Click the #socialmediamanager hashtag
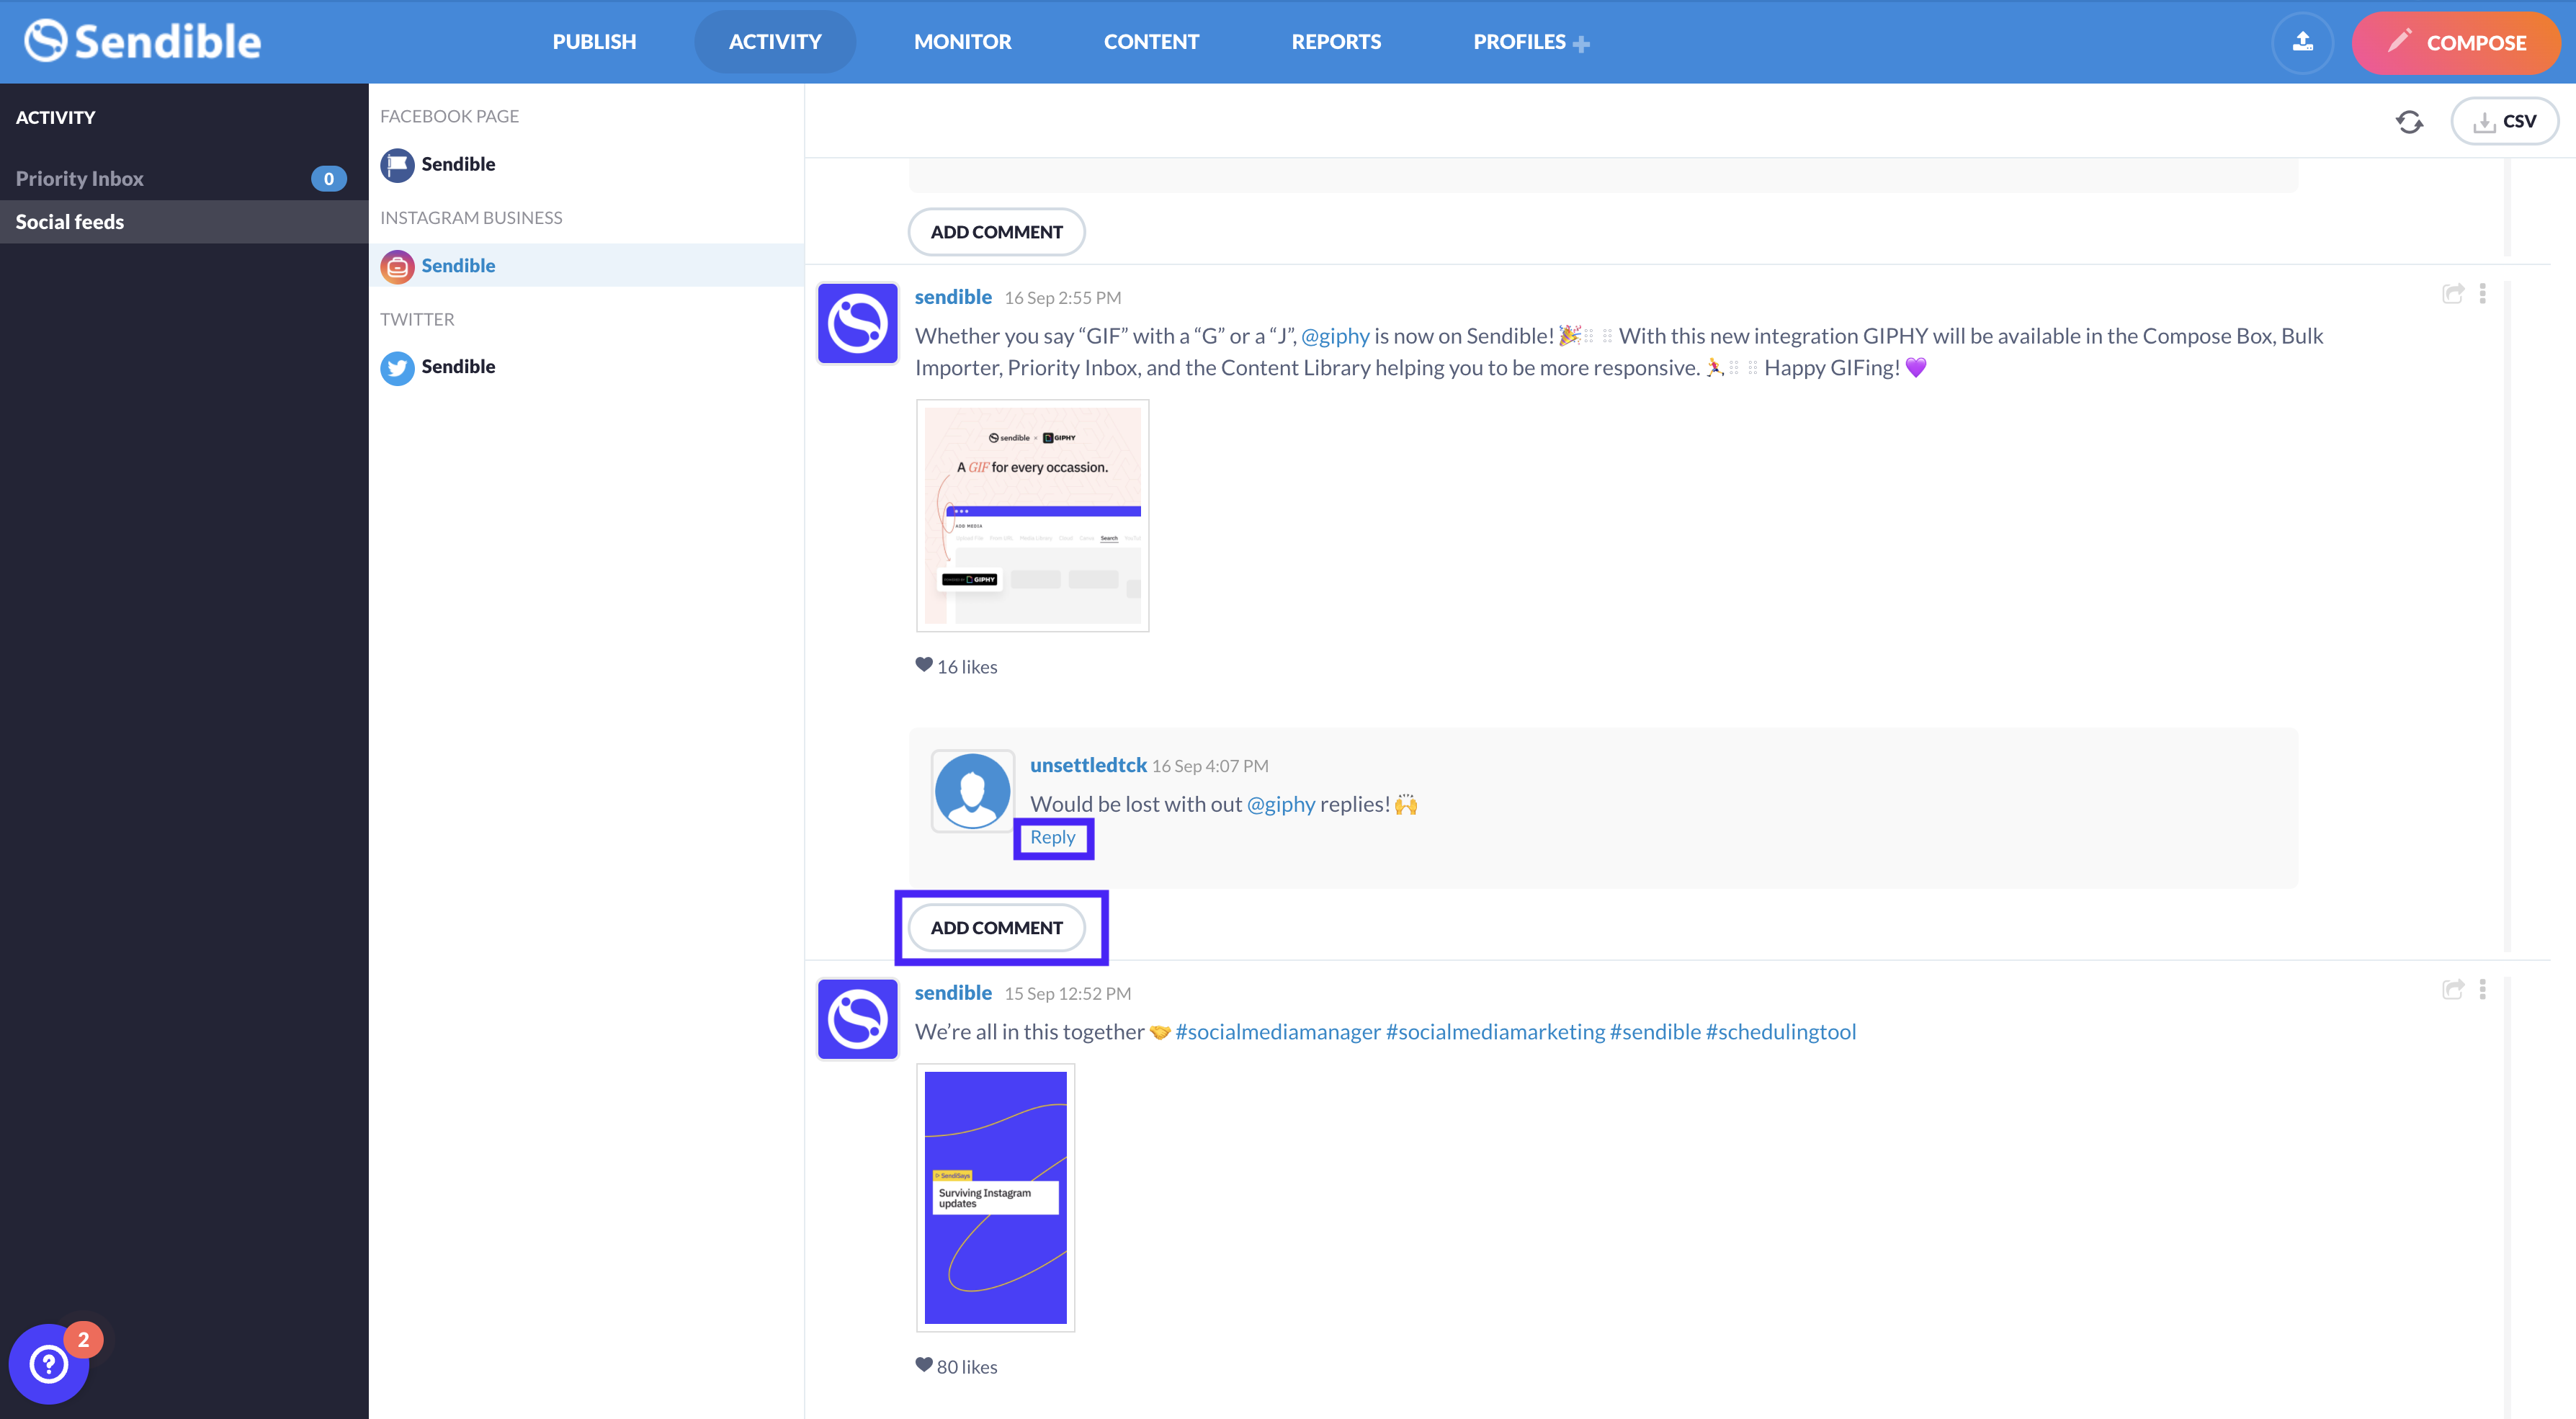 pos(1278,1032)
